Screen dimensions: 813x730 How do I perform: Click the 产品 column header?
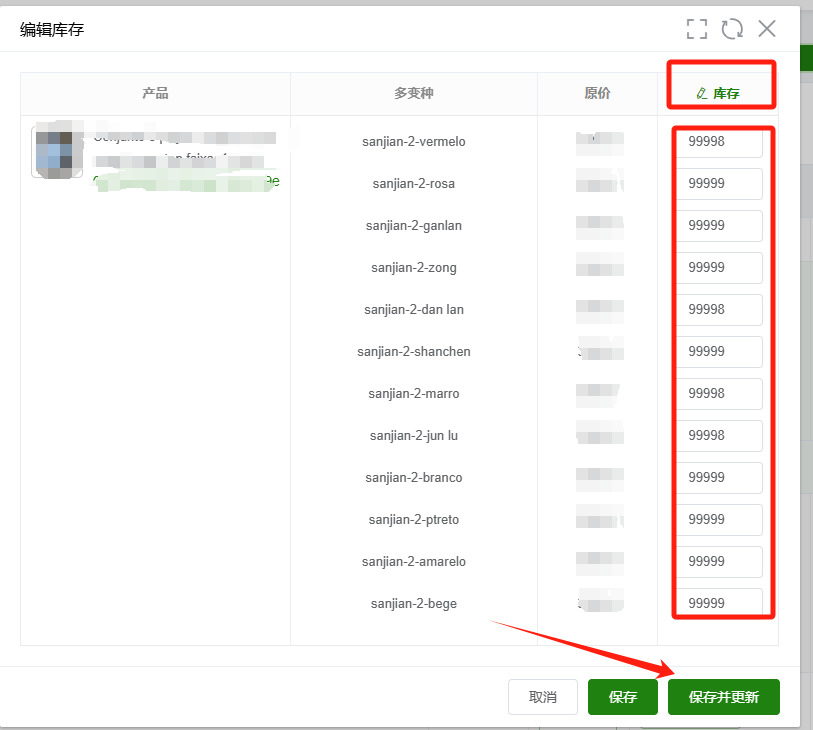click(155, 93)
